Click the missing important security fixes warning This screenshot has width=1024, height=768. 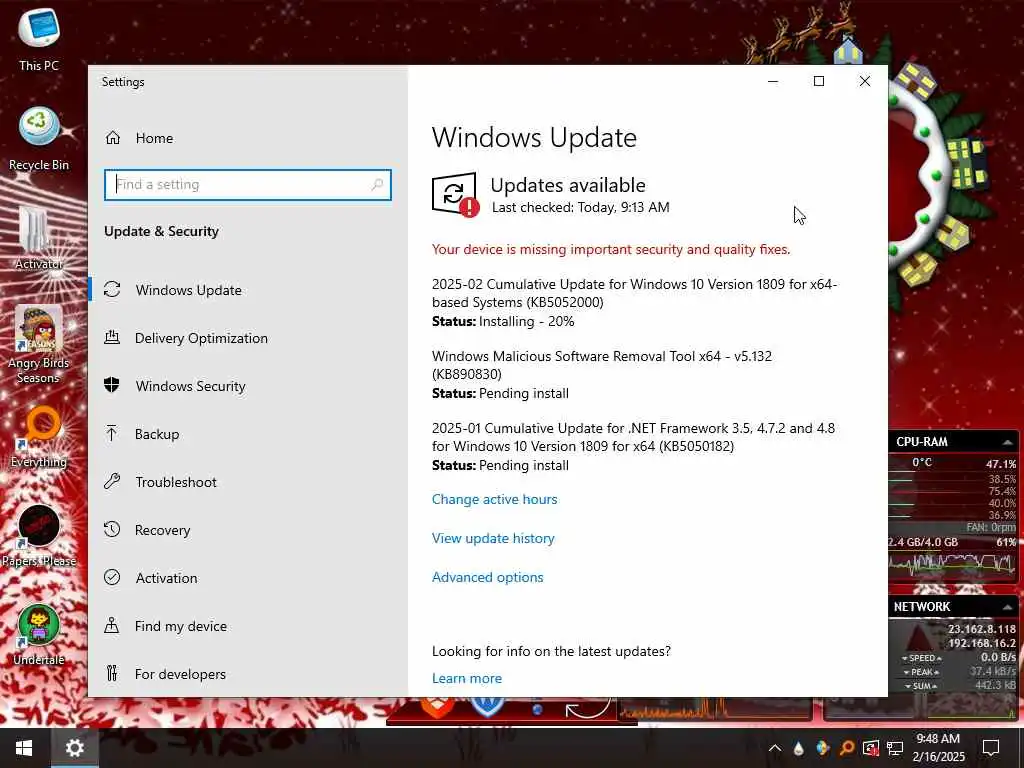click(x=611, y=249)
